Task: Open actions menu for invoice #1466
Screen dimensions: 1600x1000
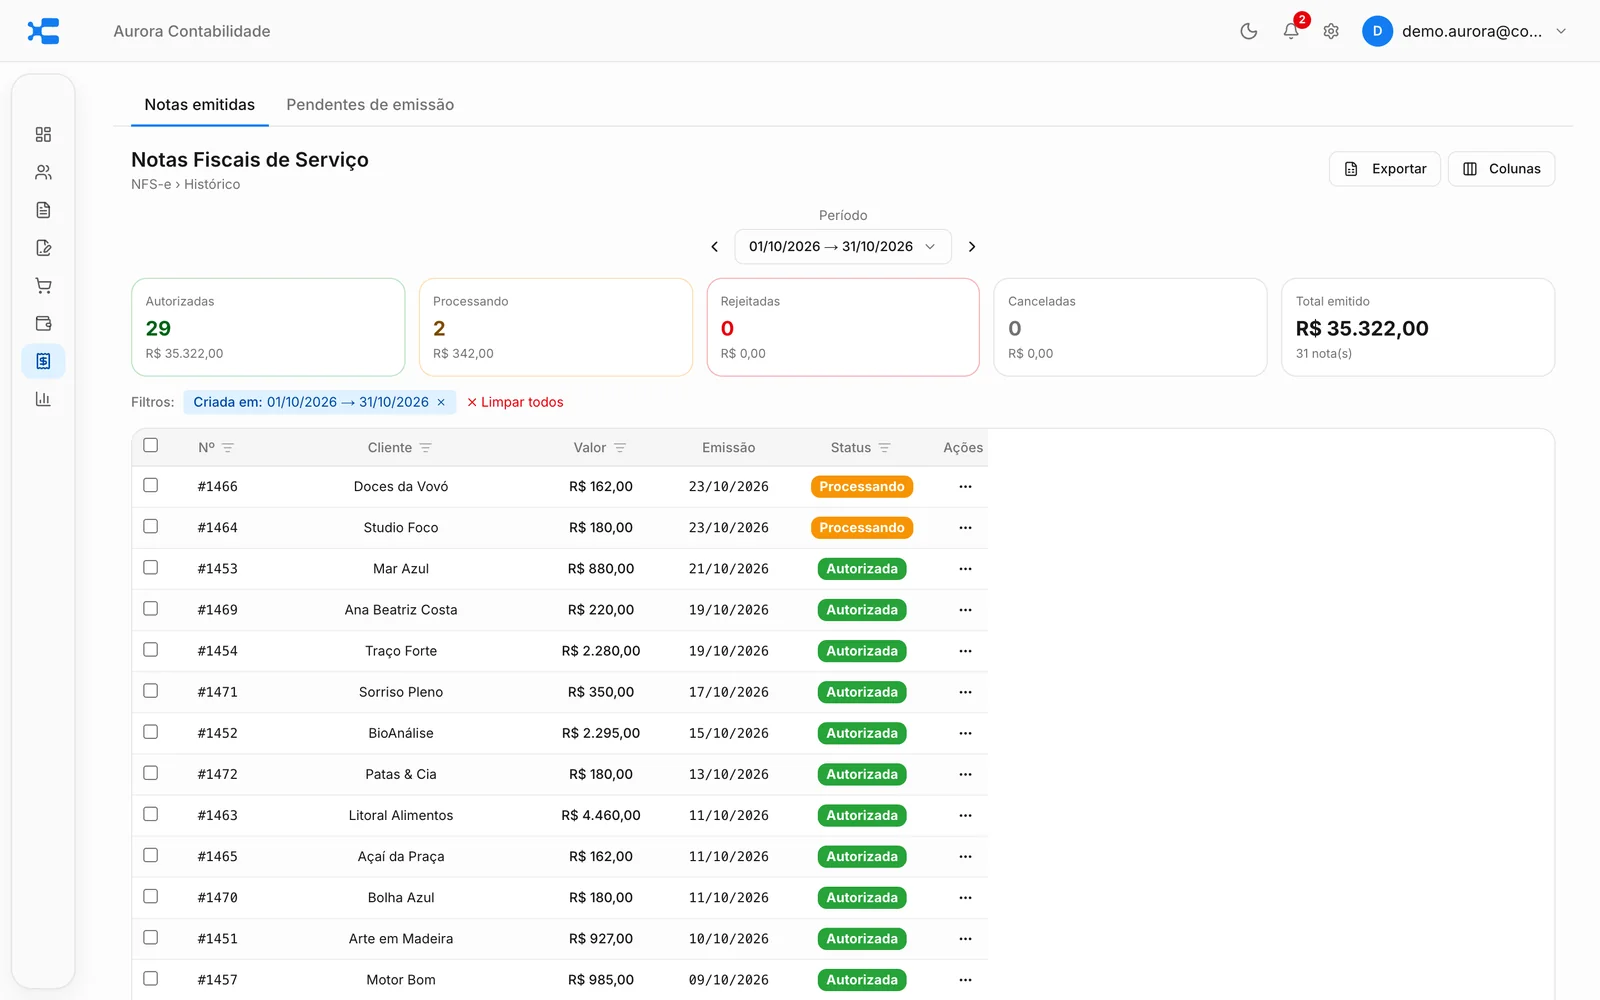Action: [965, 487]
